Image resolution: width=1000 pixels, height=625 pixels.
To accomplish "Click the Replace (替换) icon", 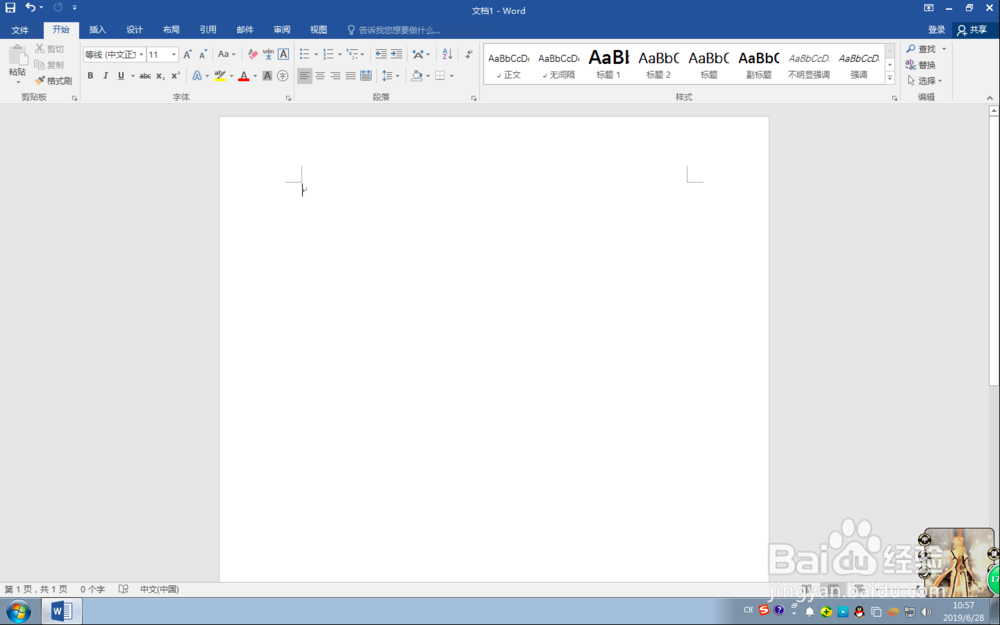I will (x=919, y=64).
